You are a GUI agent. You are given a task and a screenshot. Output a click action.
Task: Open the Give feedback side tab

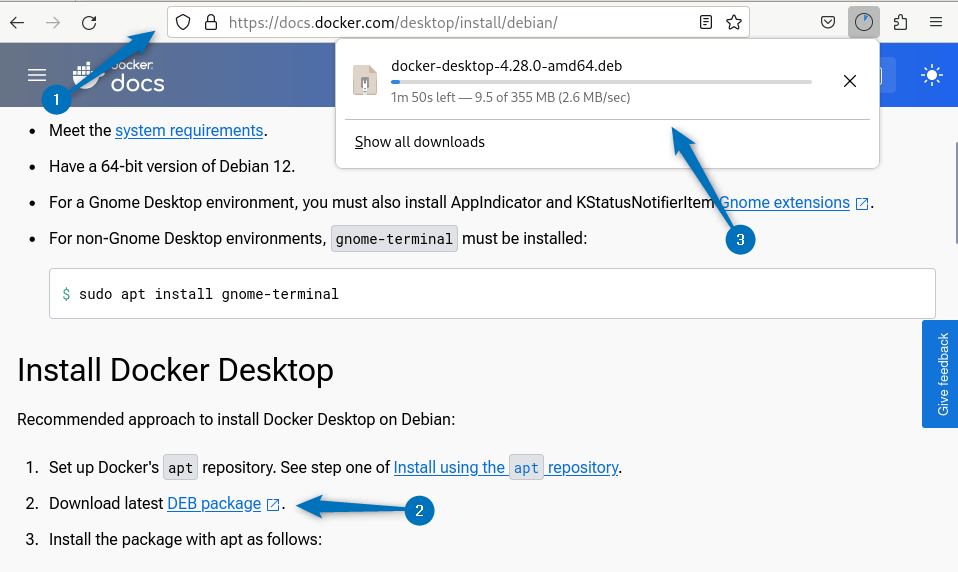coord(940,374)
